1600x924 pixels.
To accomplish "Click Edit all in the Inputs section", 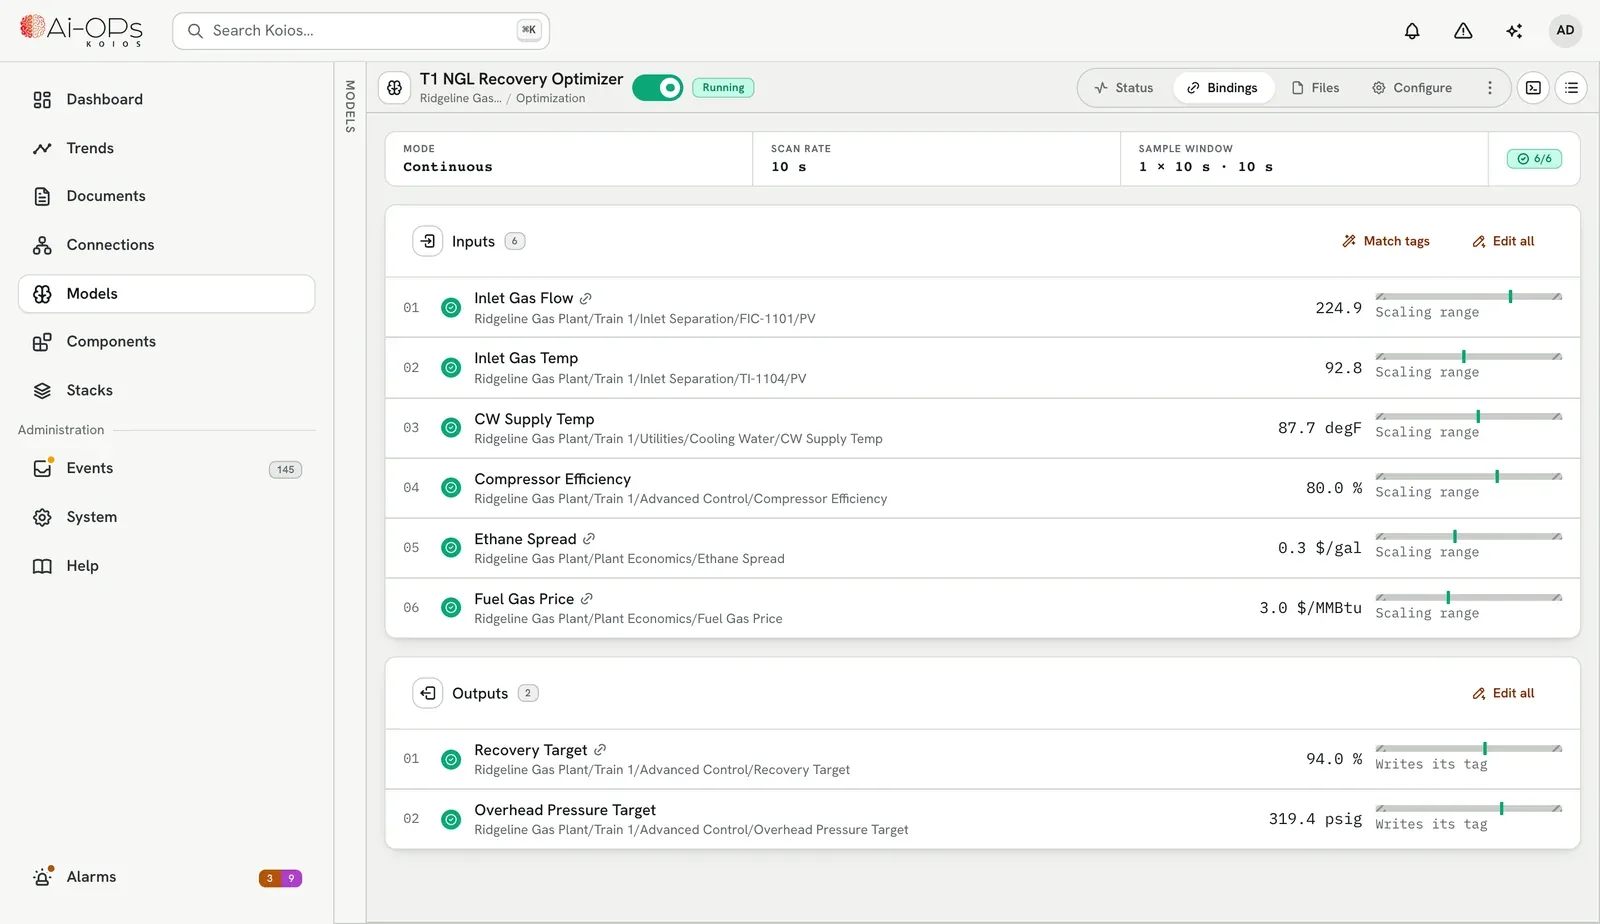I will point(1503,241).
